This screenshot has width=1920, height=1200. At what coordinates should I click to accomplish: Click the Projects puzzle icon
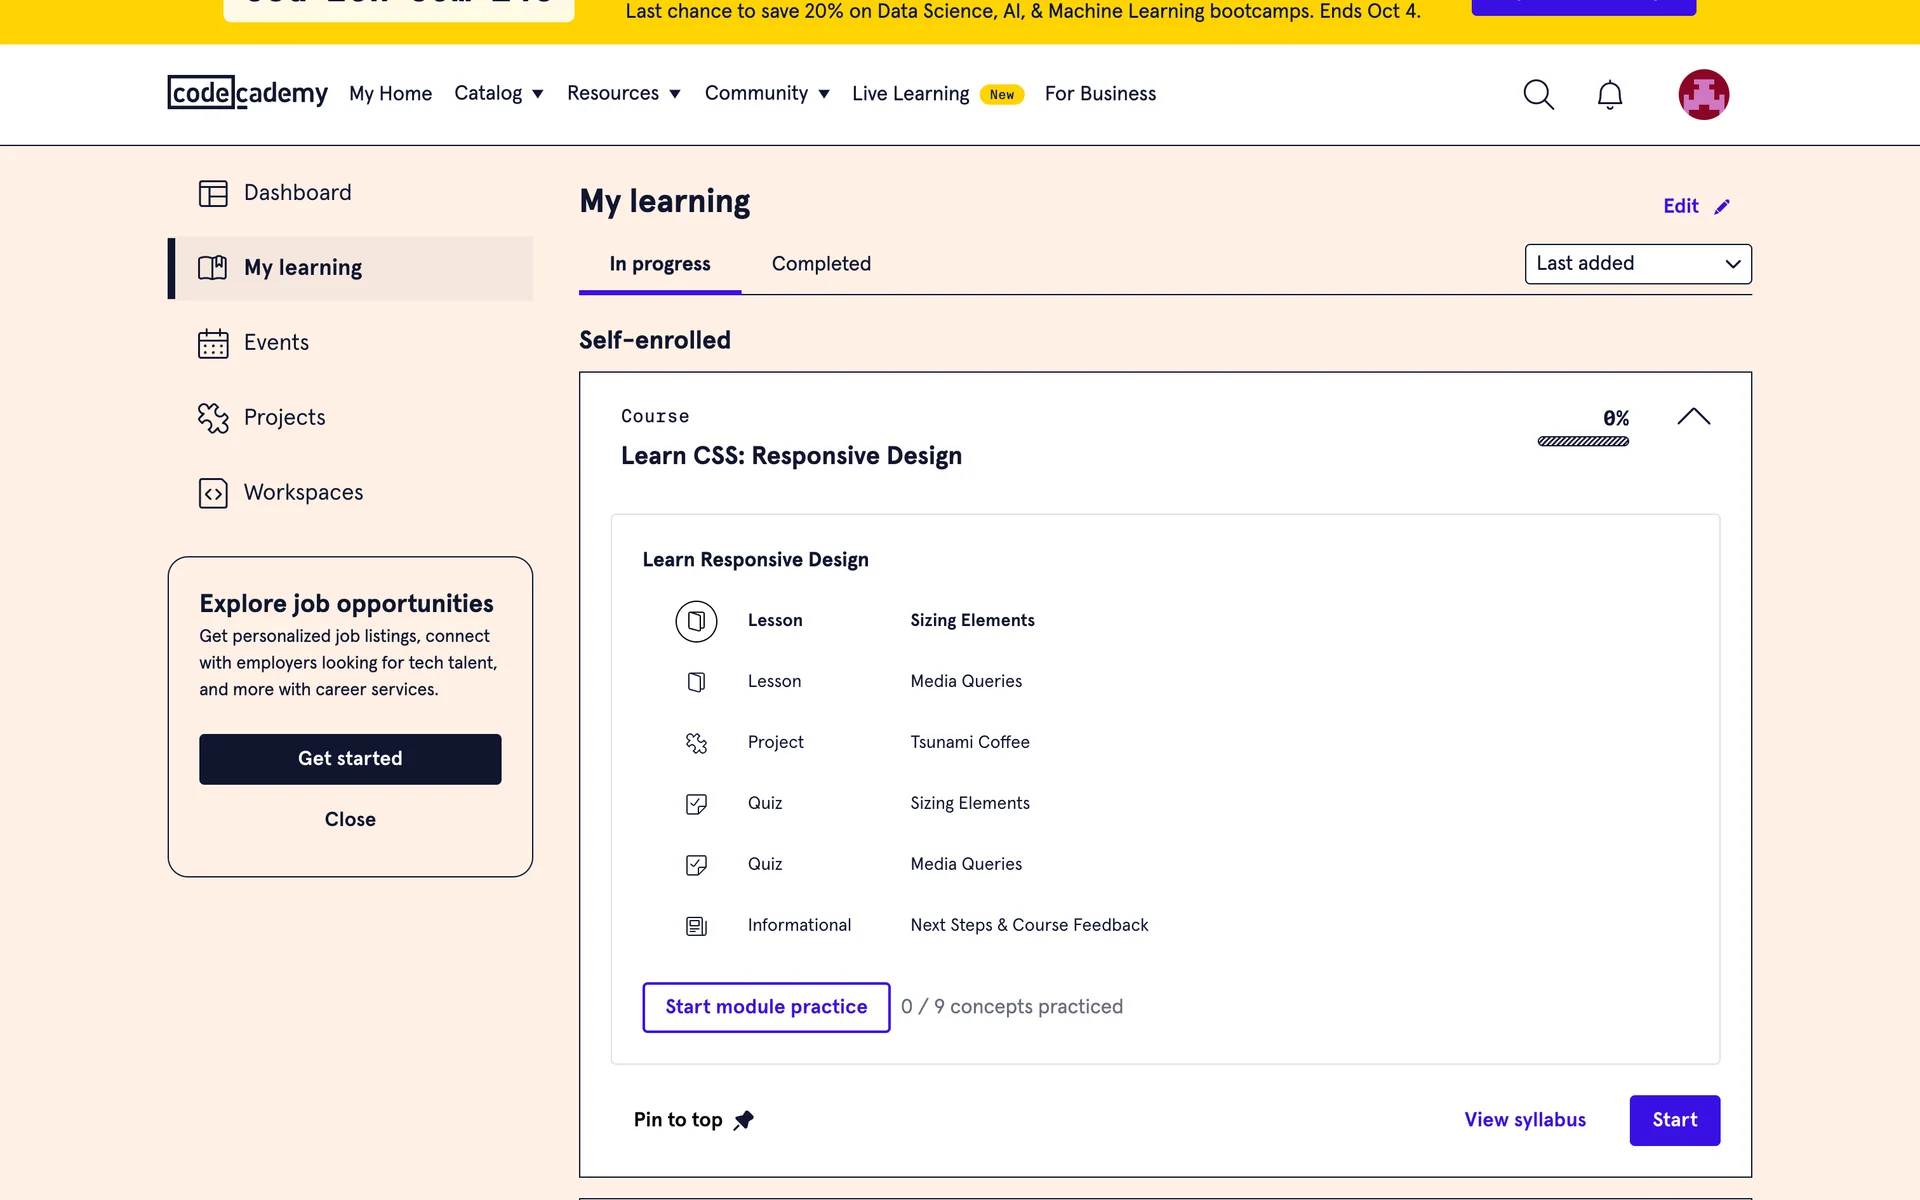tap(213, 418)
